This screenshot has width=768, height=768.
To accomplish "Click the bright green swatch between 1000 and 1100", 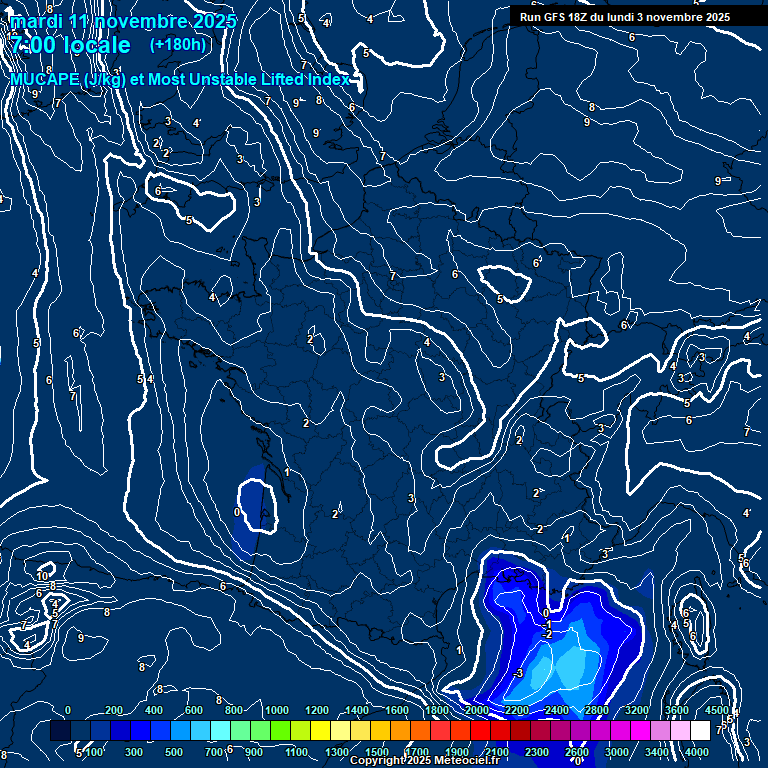I will [281, 730].
